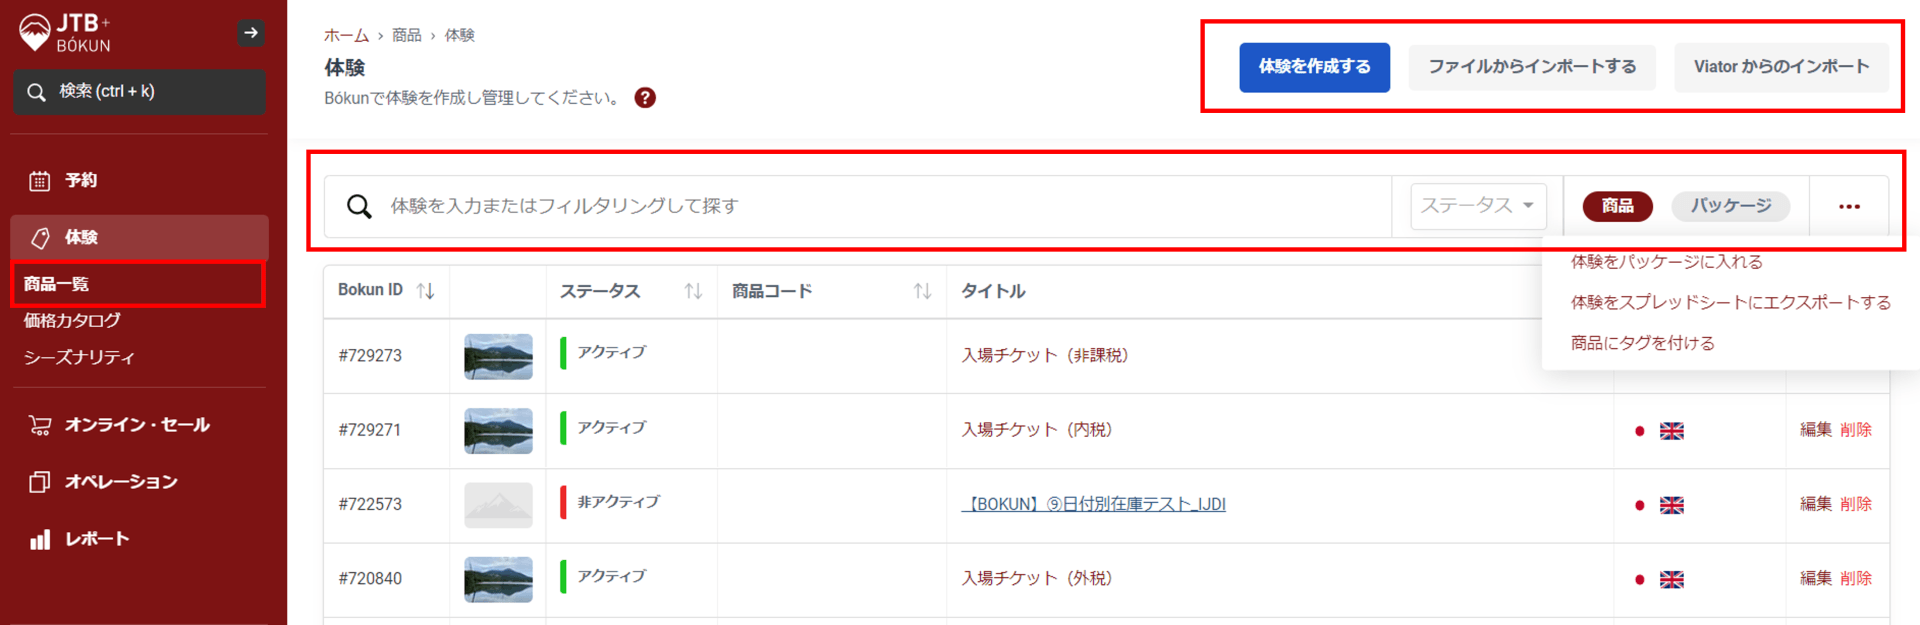Click the UK flag in row #729271
This screenshot has width=1920, height=625.
[x=1671, y=431]
